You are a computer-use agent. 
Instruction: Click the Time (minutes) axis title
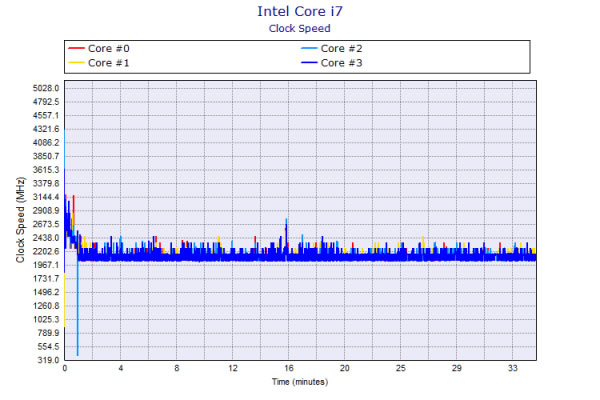tap(300, 382)
